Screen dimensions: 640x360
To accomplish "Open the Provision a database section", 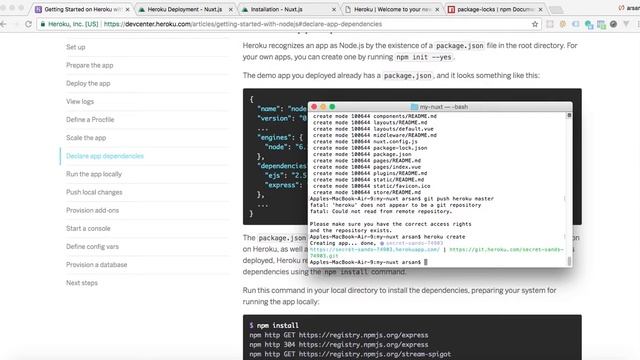I will 96,264.
